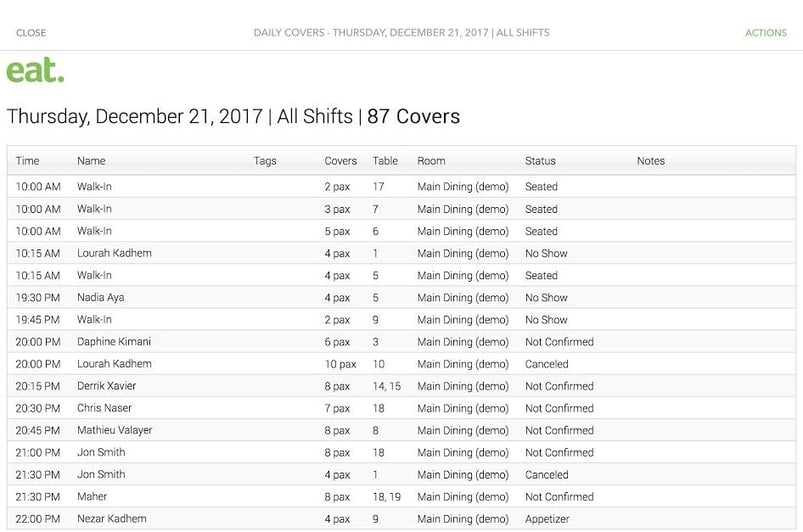Open the Nadia Aya 19:30 booking
This screenshot has height=532, width=803.
tap(402, 297)
